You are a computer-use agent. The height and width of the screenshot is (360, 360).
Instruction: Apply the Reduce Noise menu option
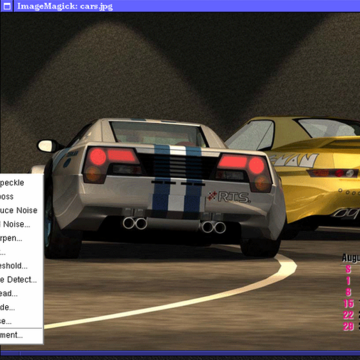21,210
